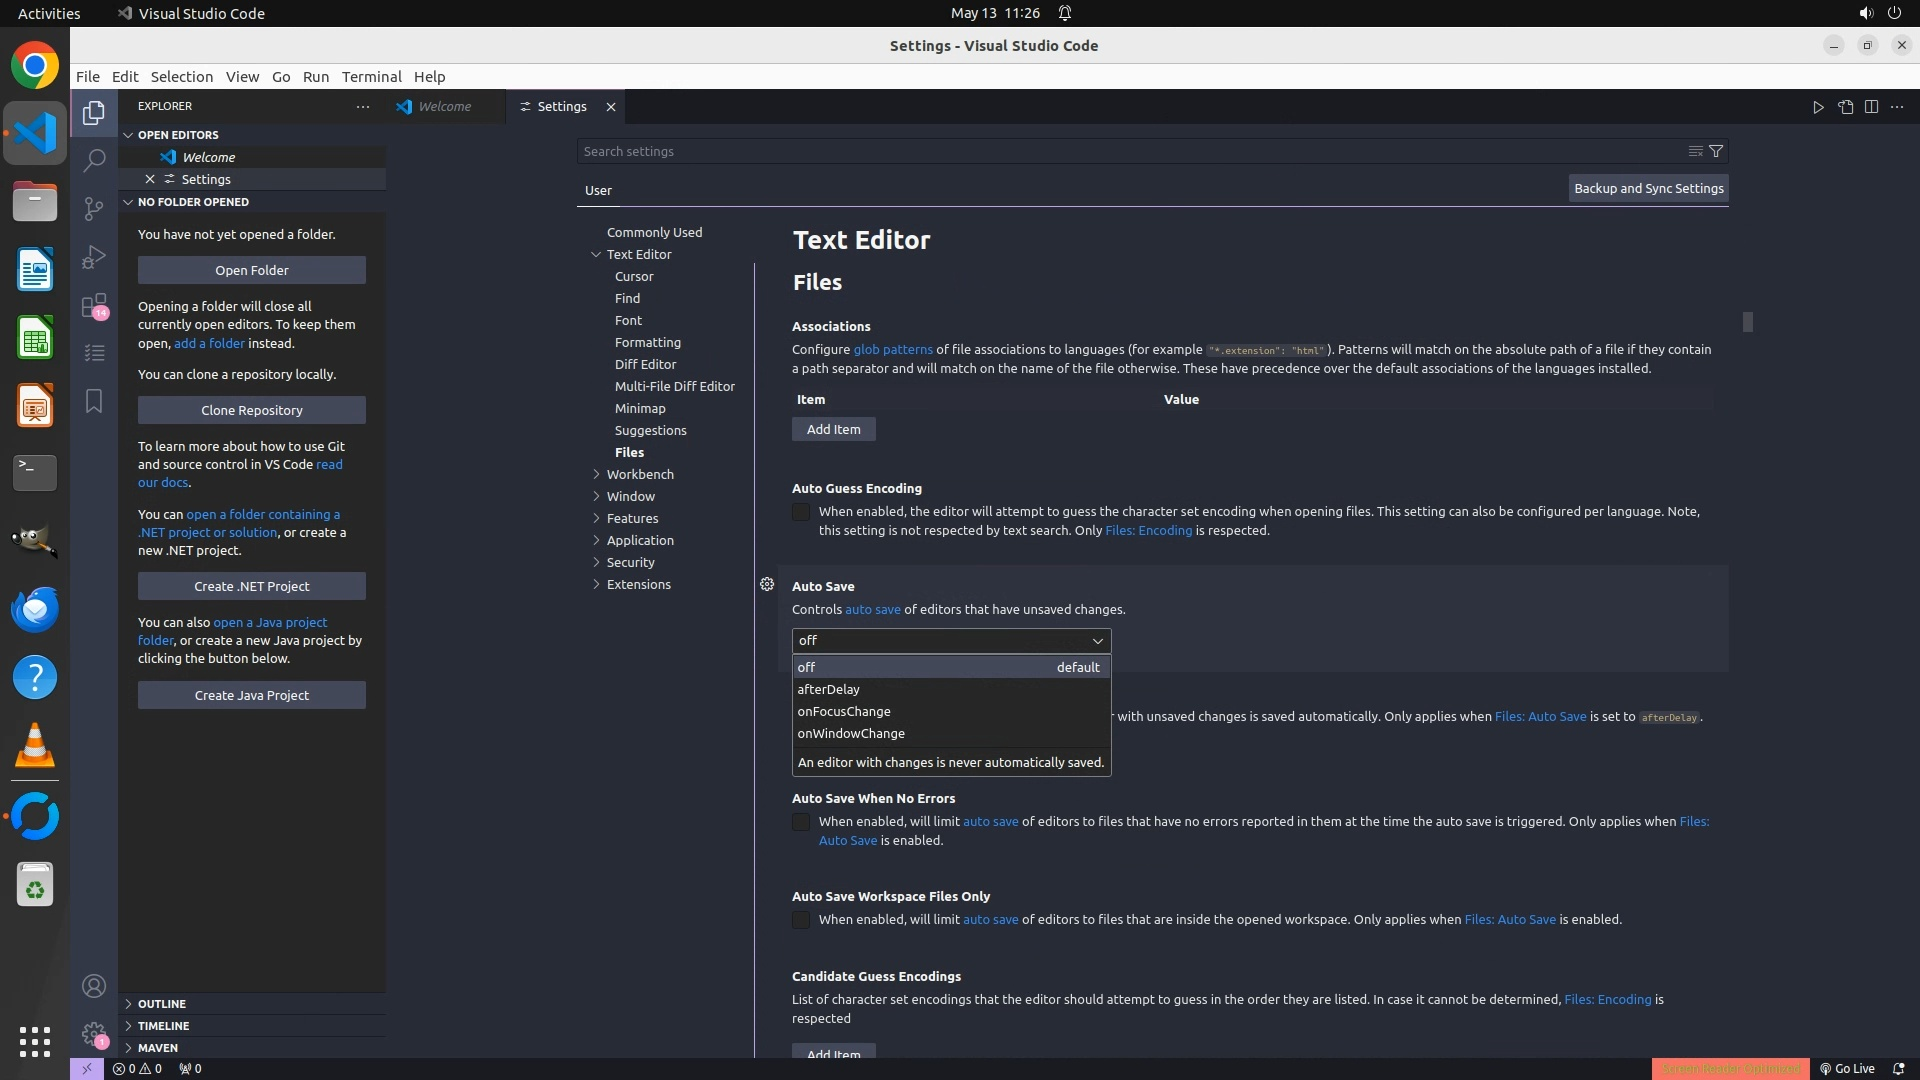Check Auto Save Workspace Files Only
1920x1080 pixels.
801,920
